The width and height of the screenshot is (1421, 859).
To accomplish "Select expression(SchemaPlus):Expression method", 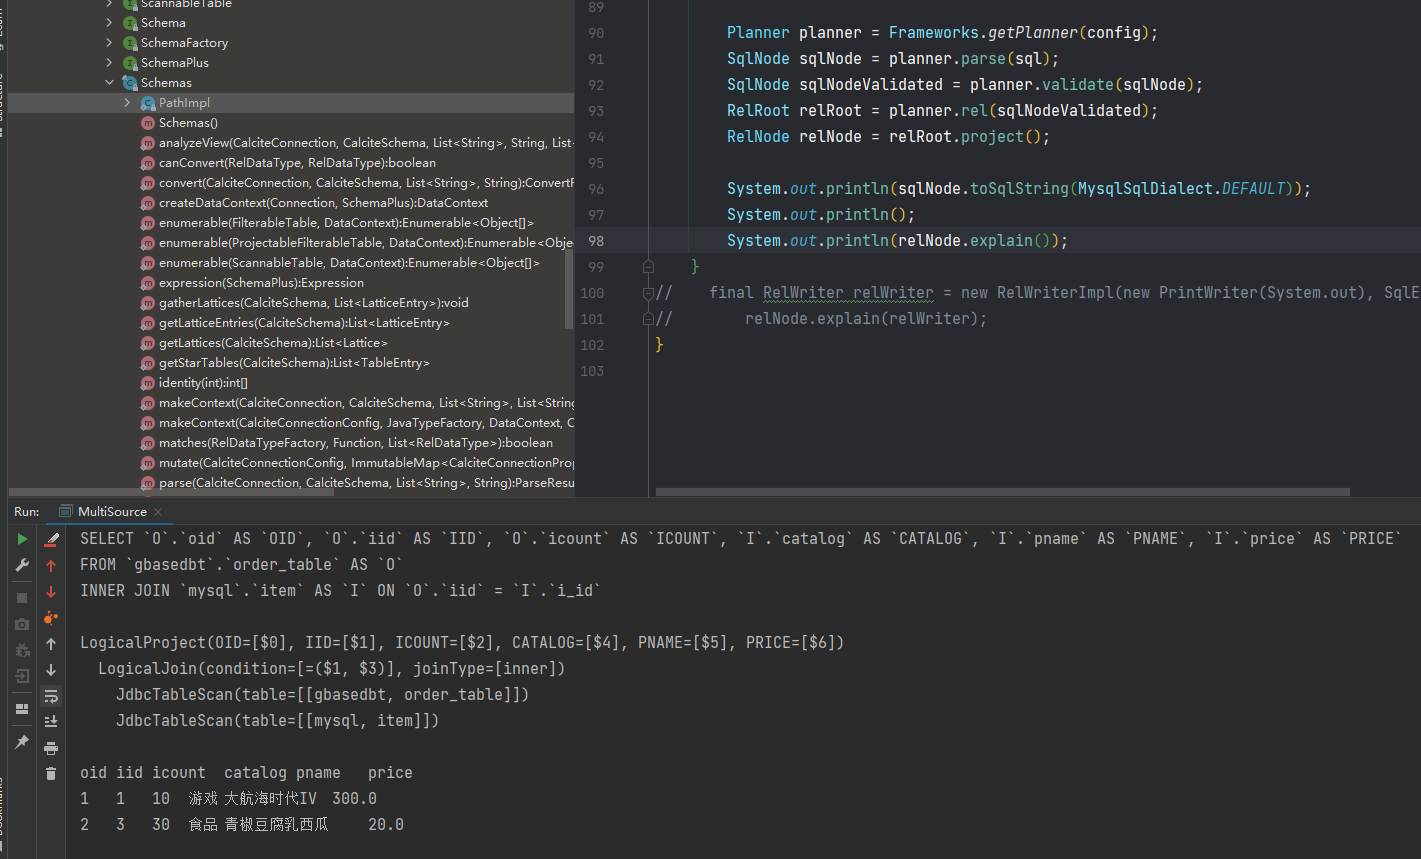I will (x=261, y=283).
